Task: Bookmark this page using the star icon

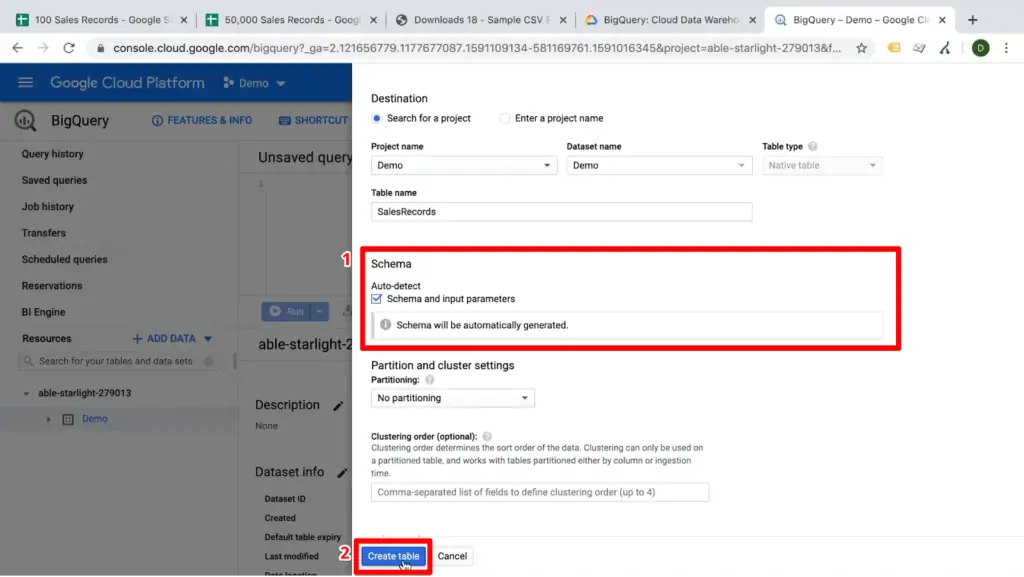Action: [860, 47]
